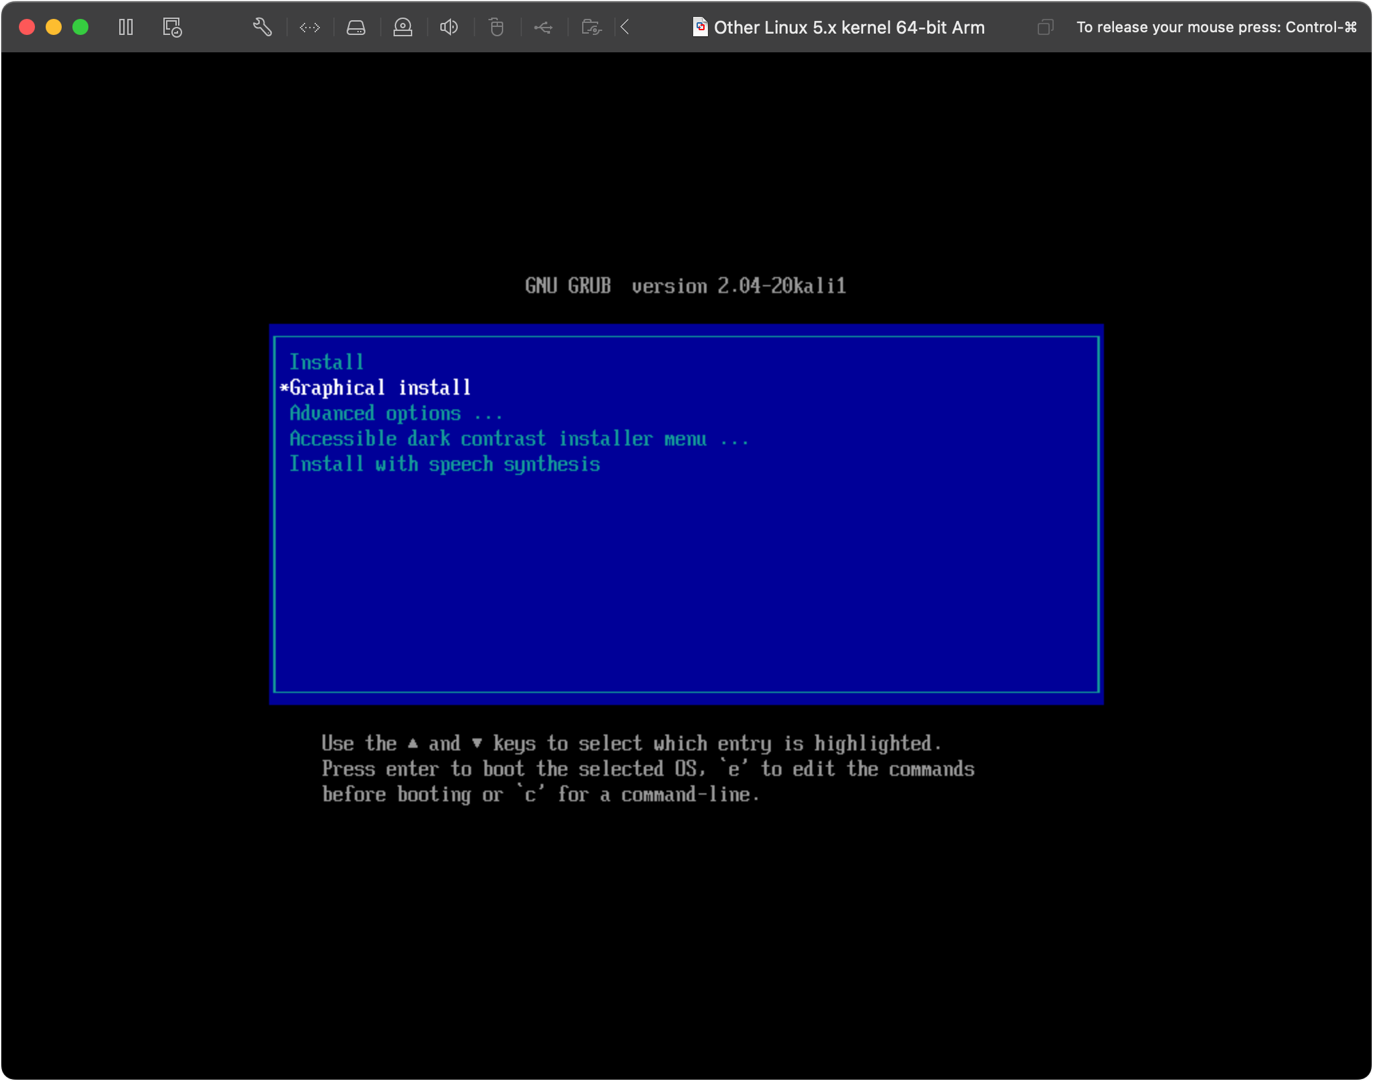The width and height of the screenshot is (1373, 1081).
Task: Select Install with speech synthesis
Action: tap(445, 464)
